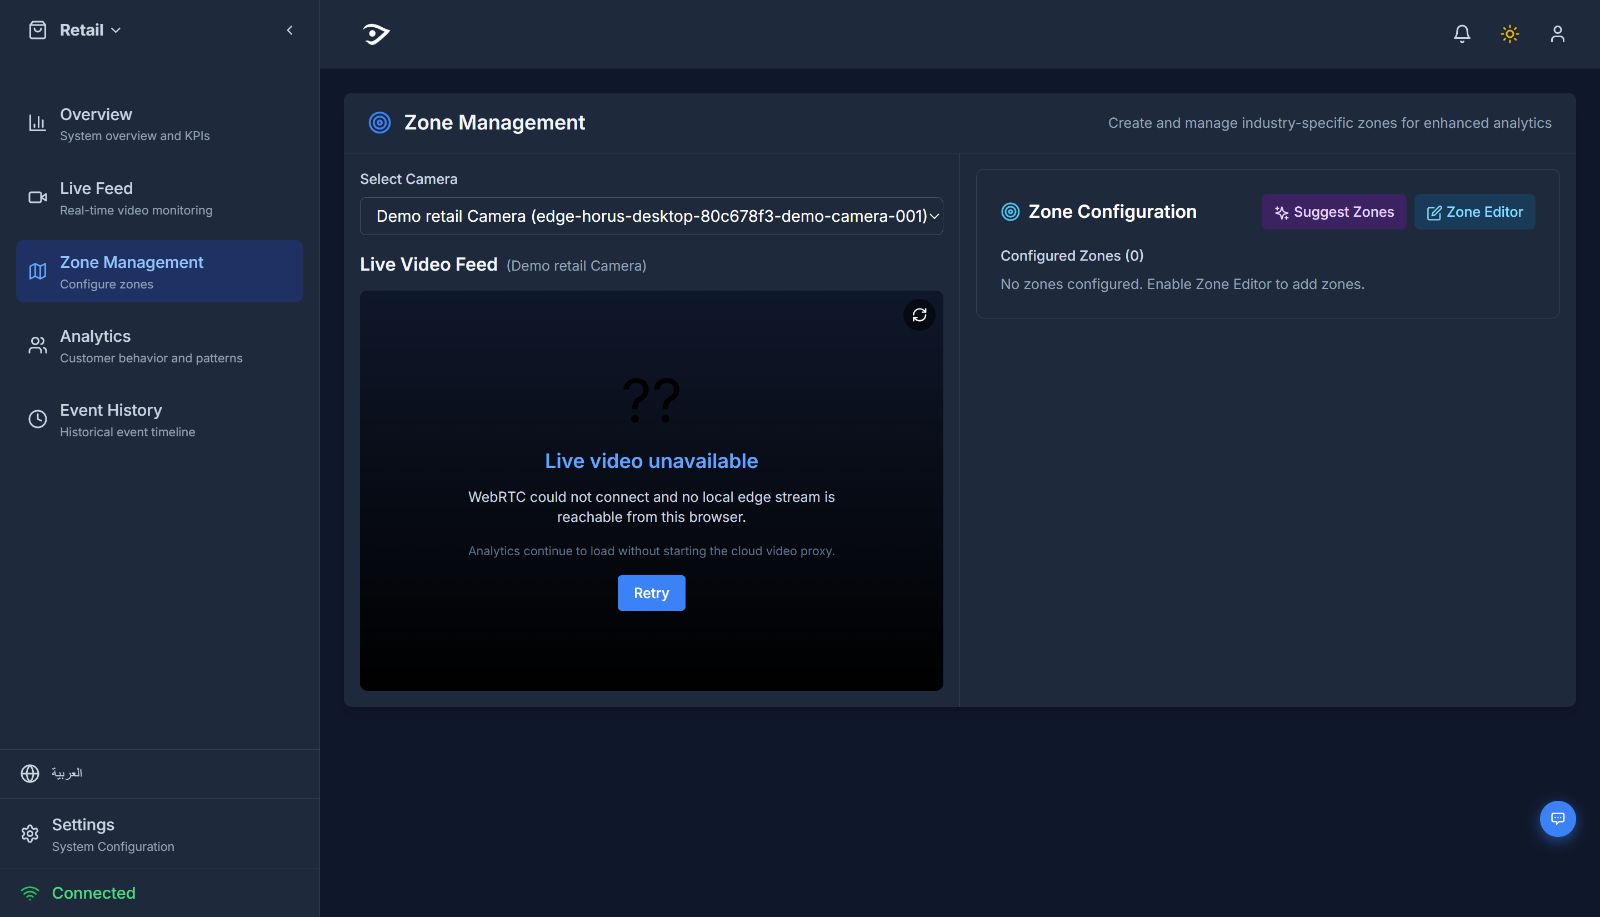Switch language to Arabic
This screenshot has height=917, width=1600.
[x=67, y=773]
